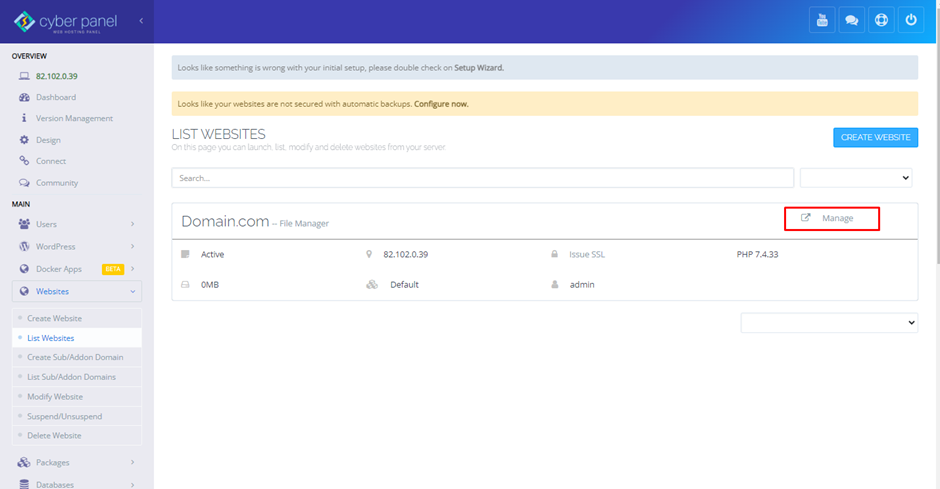Click the CyberPanel logo
940x489 pixels.
(x=65, y=22)
